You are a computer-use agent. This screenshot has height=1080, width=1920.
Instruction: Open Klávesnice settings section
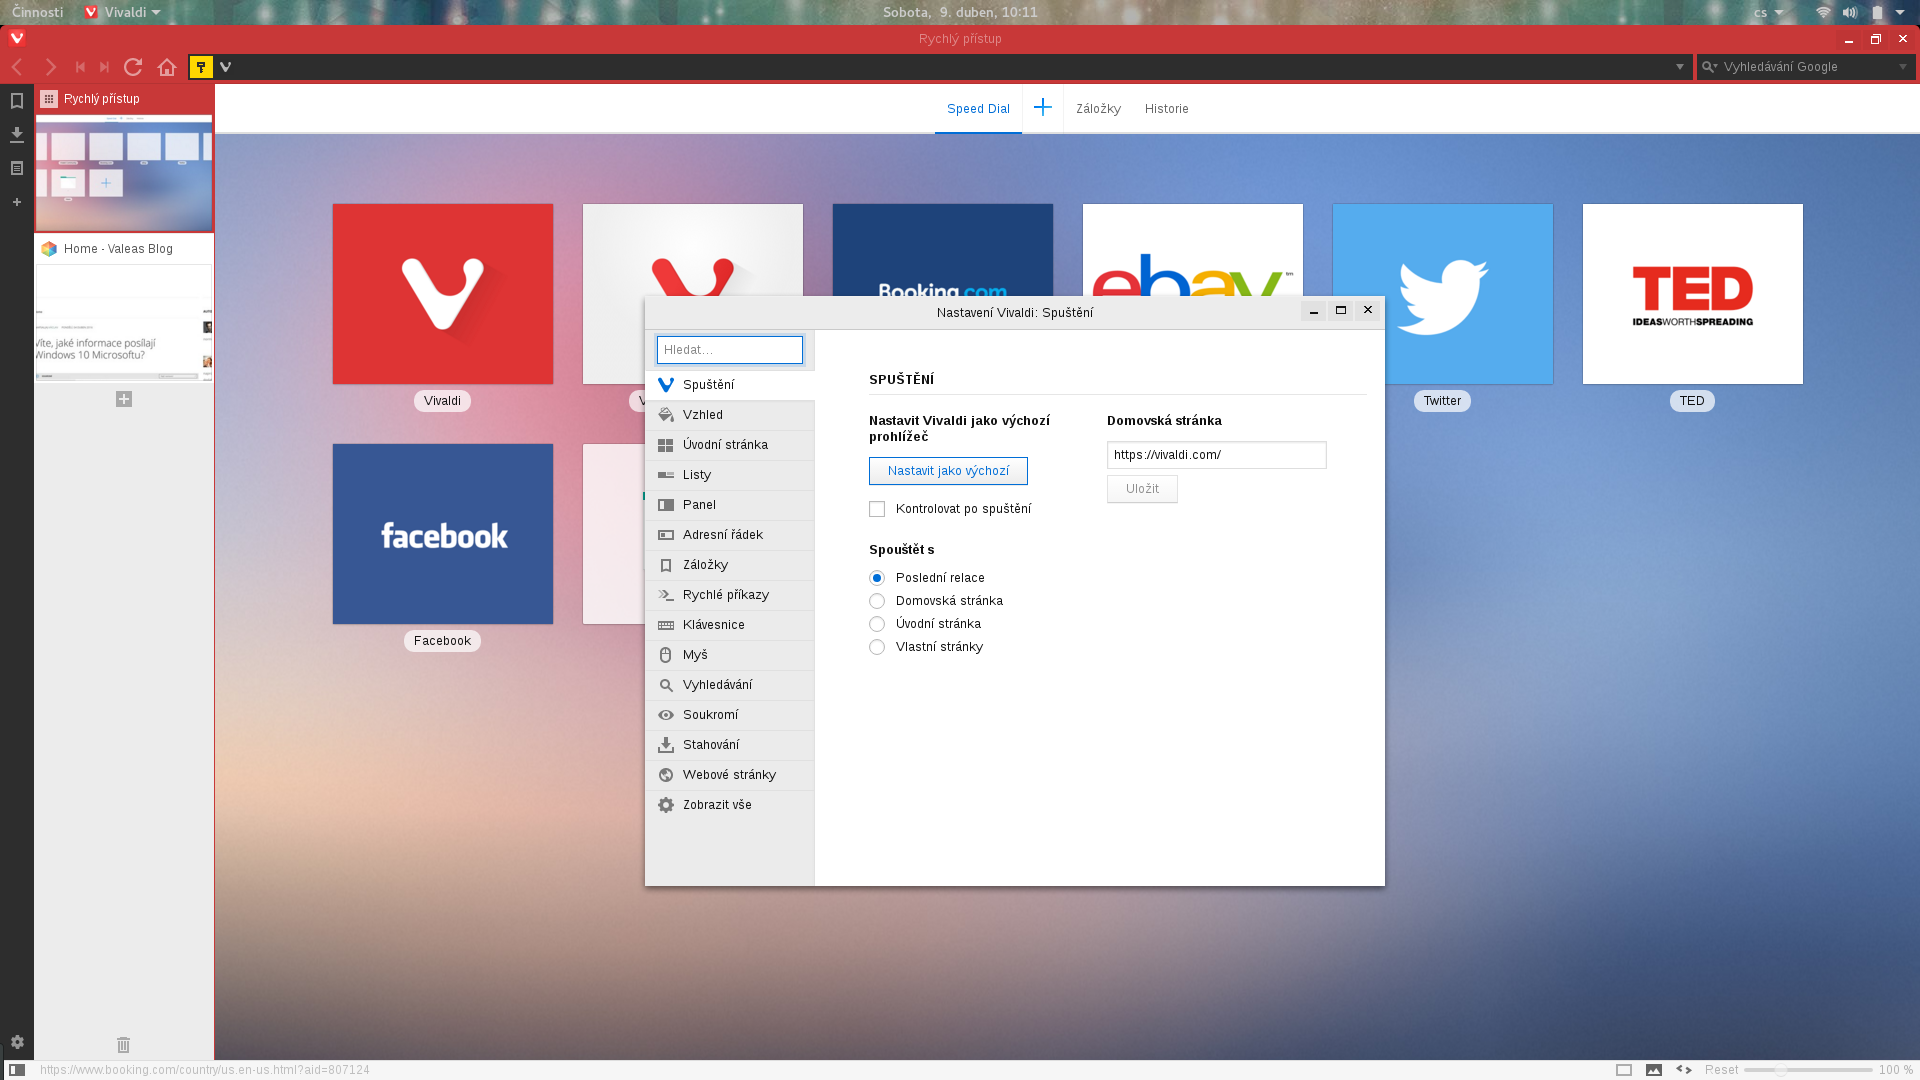(730, 625)
